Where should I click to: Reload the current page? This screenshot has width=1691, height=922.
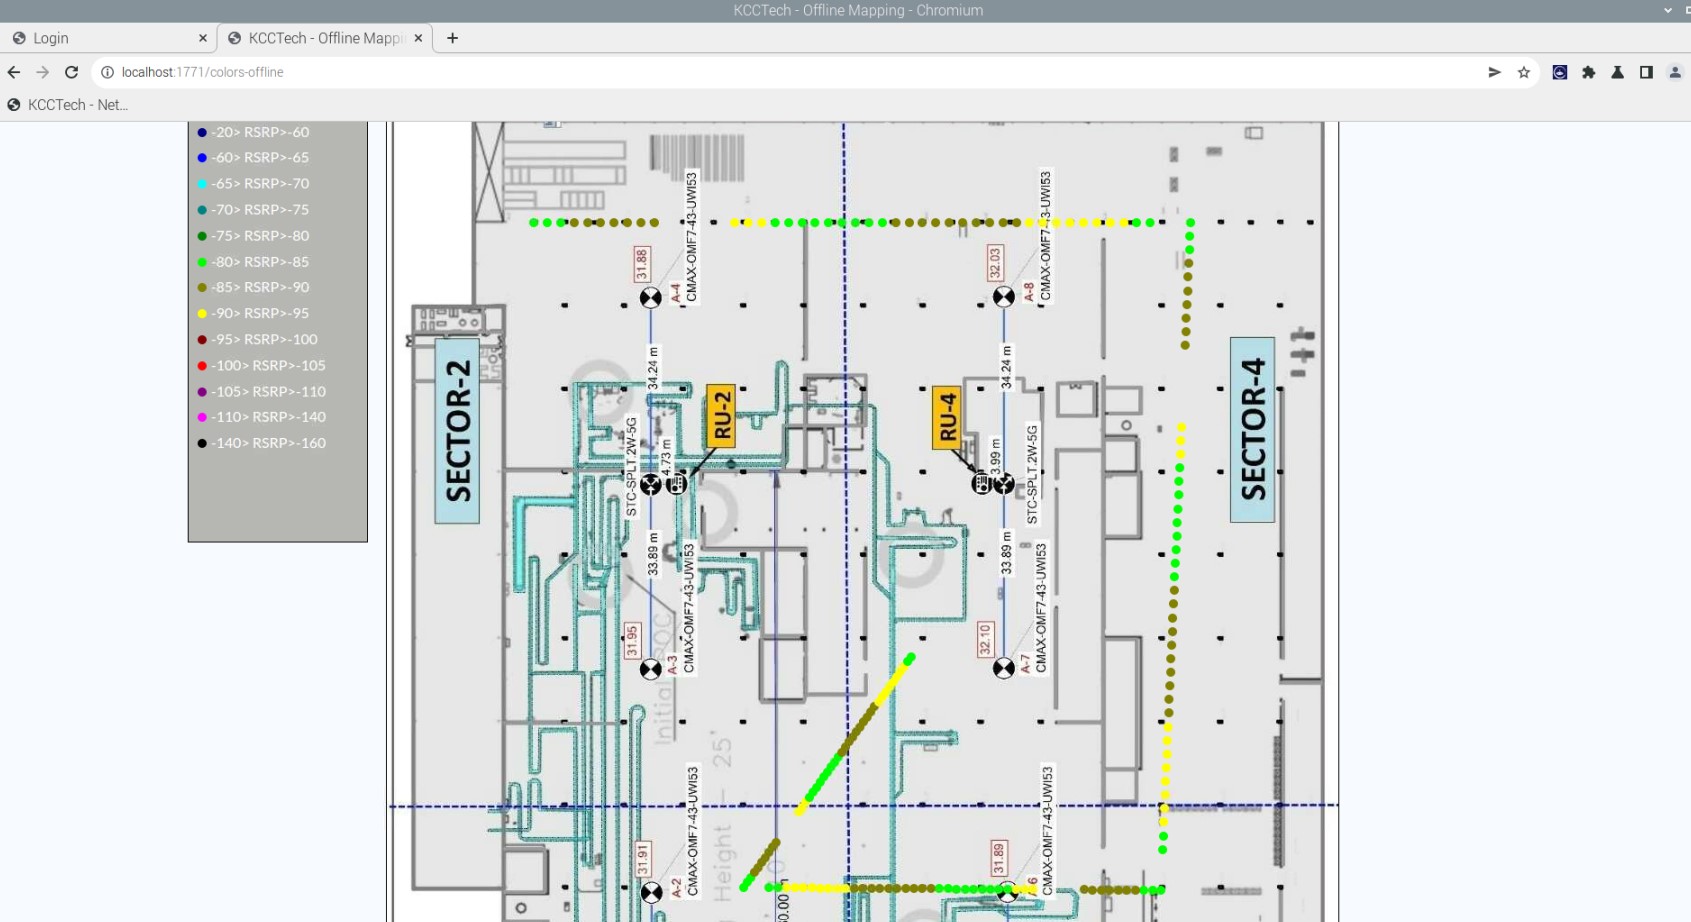[71, 72]
